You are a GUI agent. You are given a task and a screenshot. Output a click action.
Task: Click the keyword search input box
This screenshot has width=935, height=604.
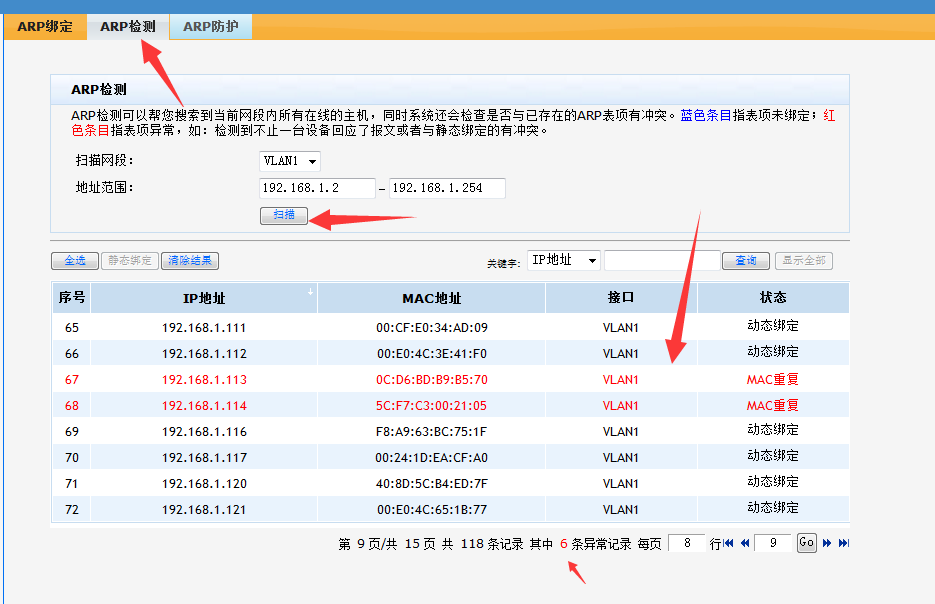661,261
